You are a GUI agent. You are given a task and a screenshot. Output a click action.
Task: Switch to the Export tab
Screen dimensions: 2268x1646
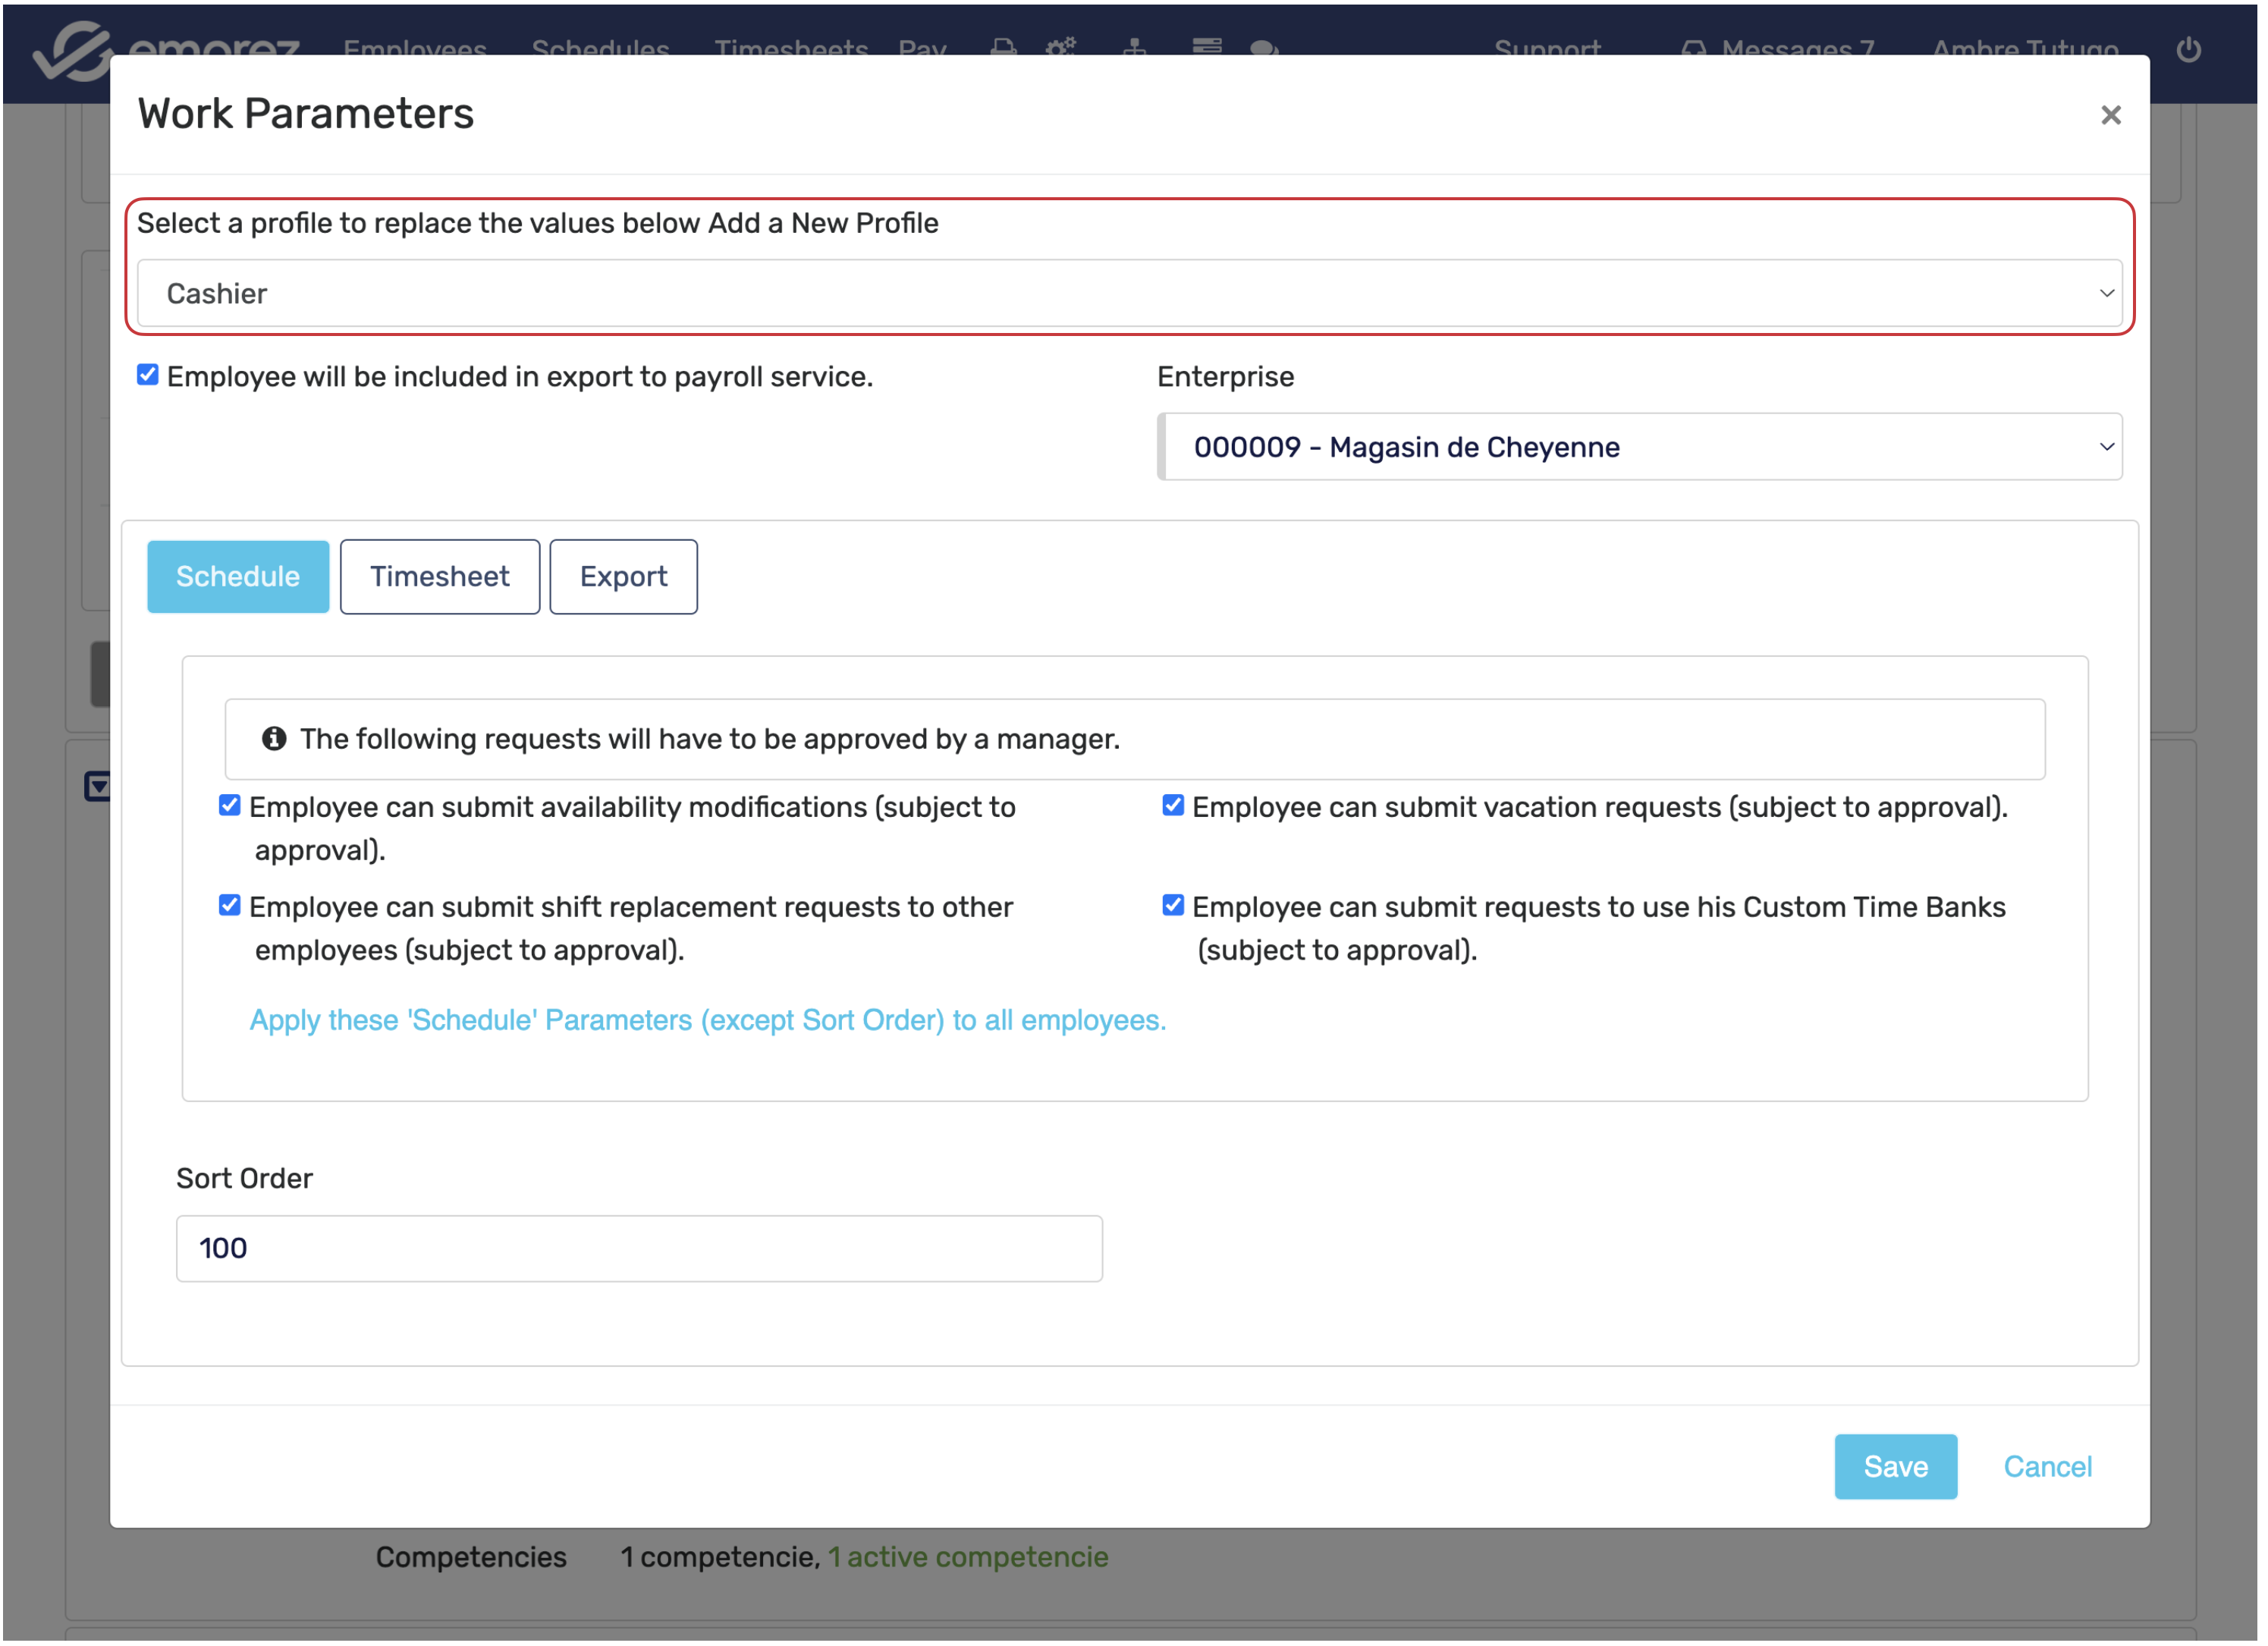coord(623,577)
